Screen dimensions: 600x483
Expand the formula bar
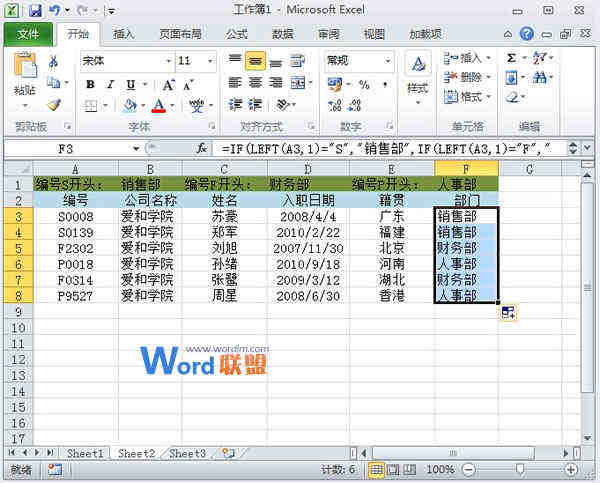pos(588,147)
